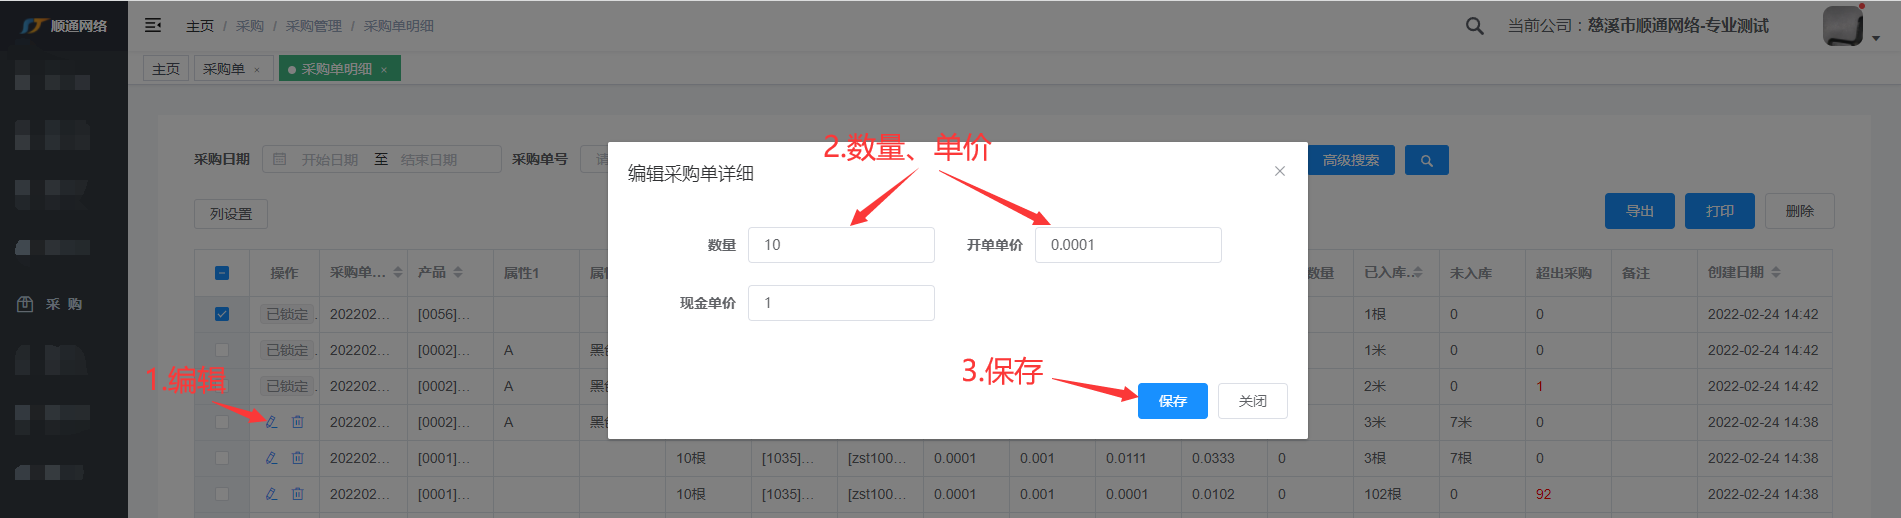Collapse the sidebar with the hamburger icon

[153, 25]
